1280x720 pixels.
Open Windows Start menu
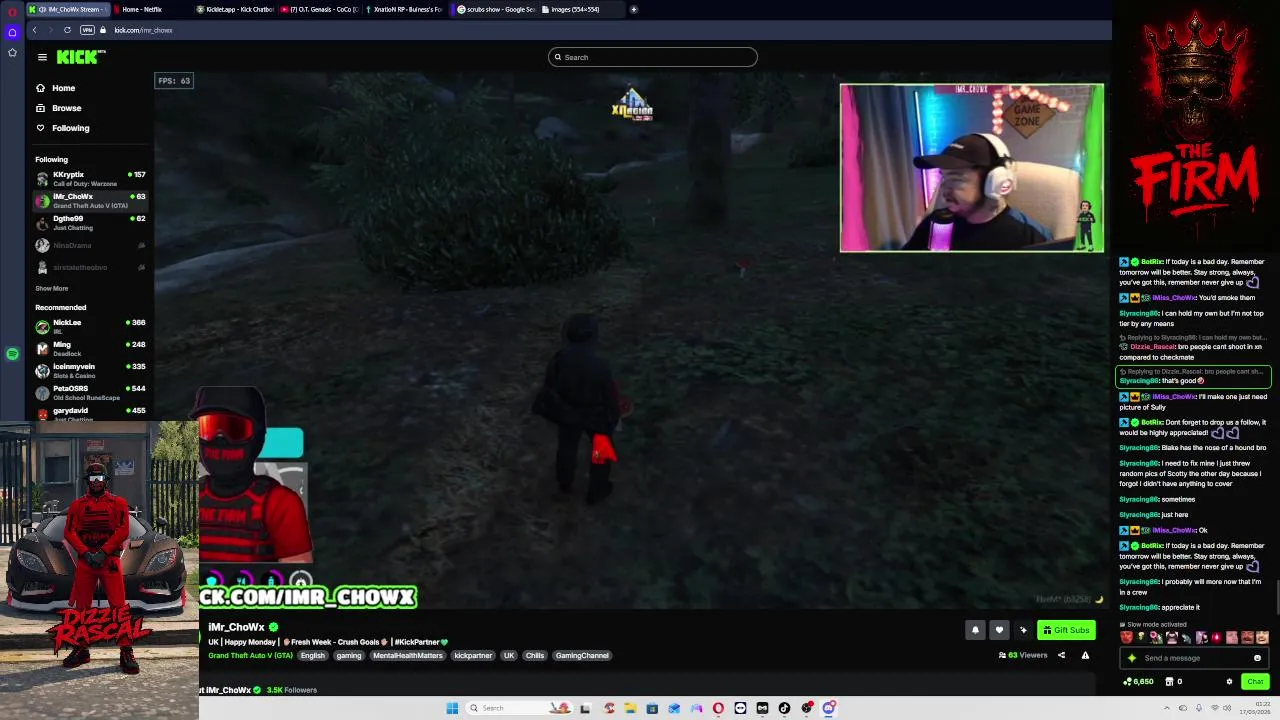(x=452, y=708)
